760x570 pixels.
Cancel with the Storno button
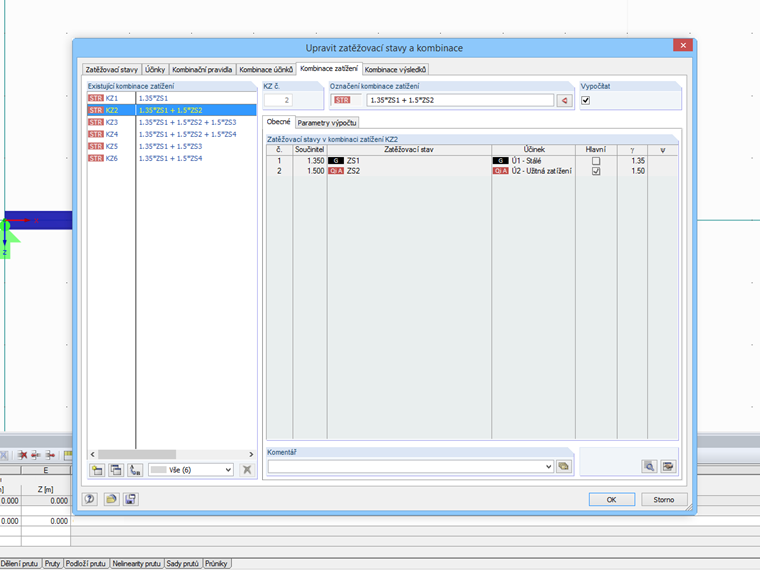[x=664, y=499]
